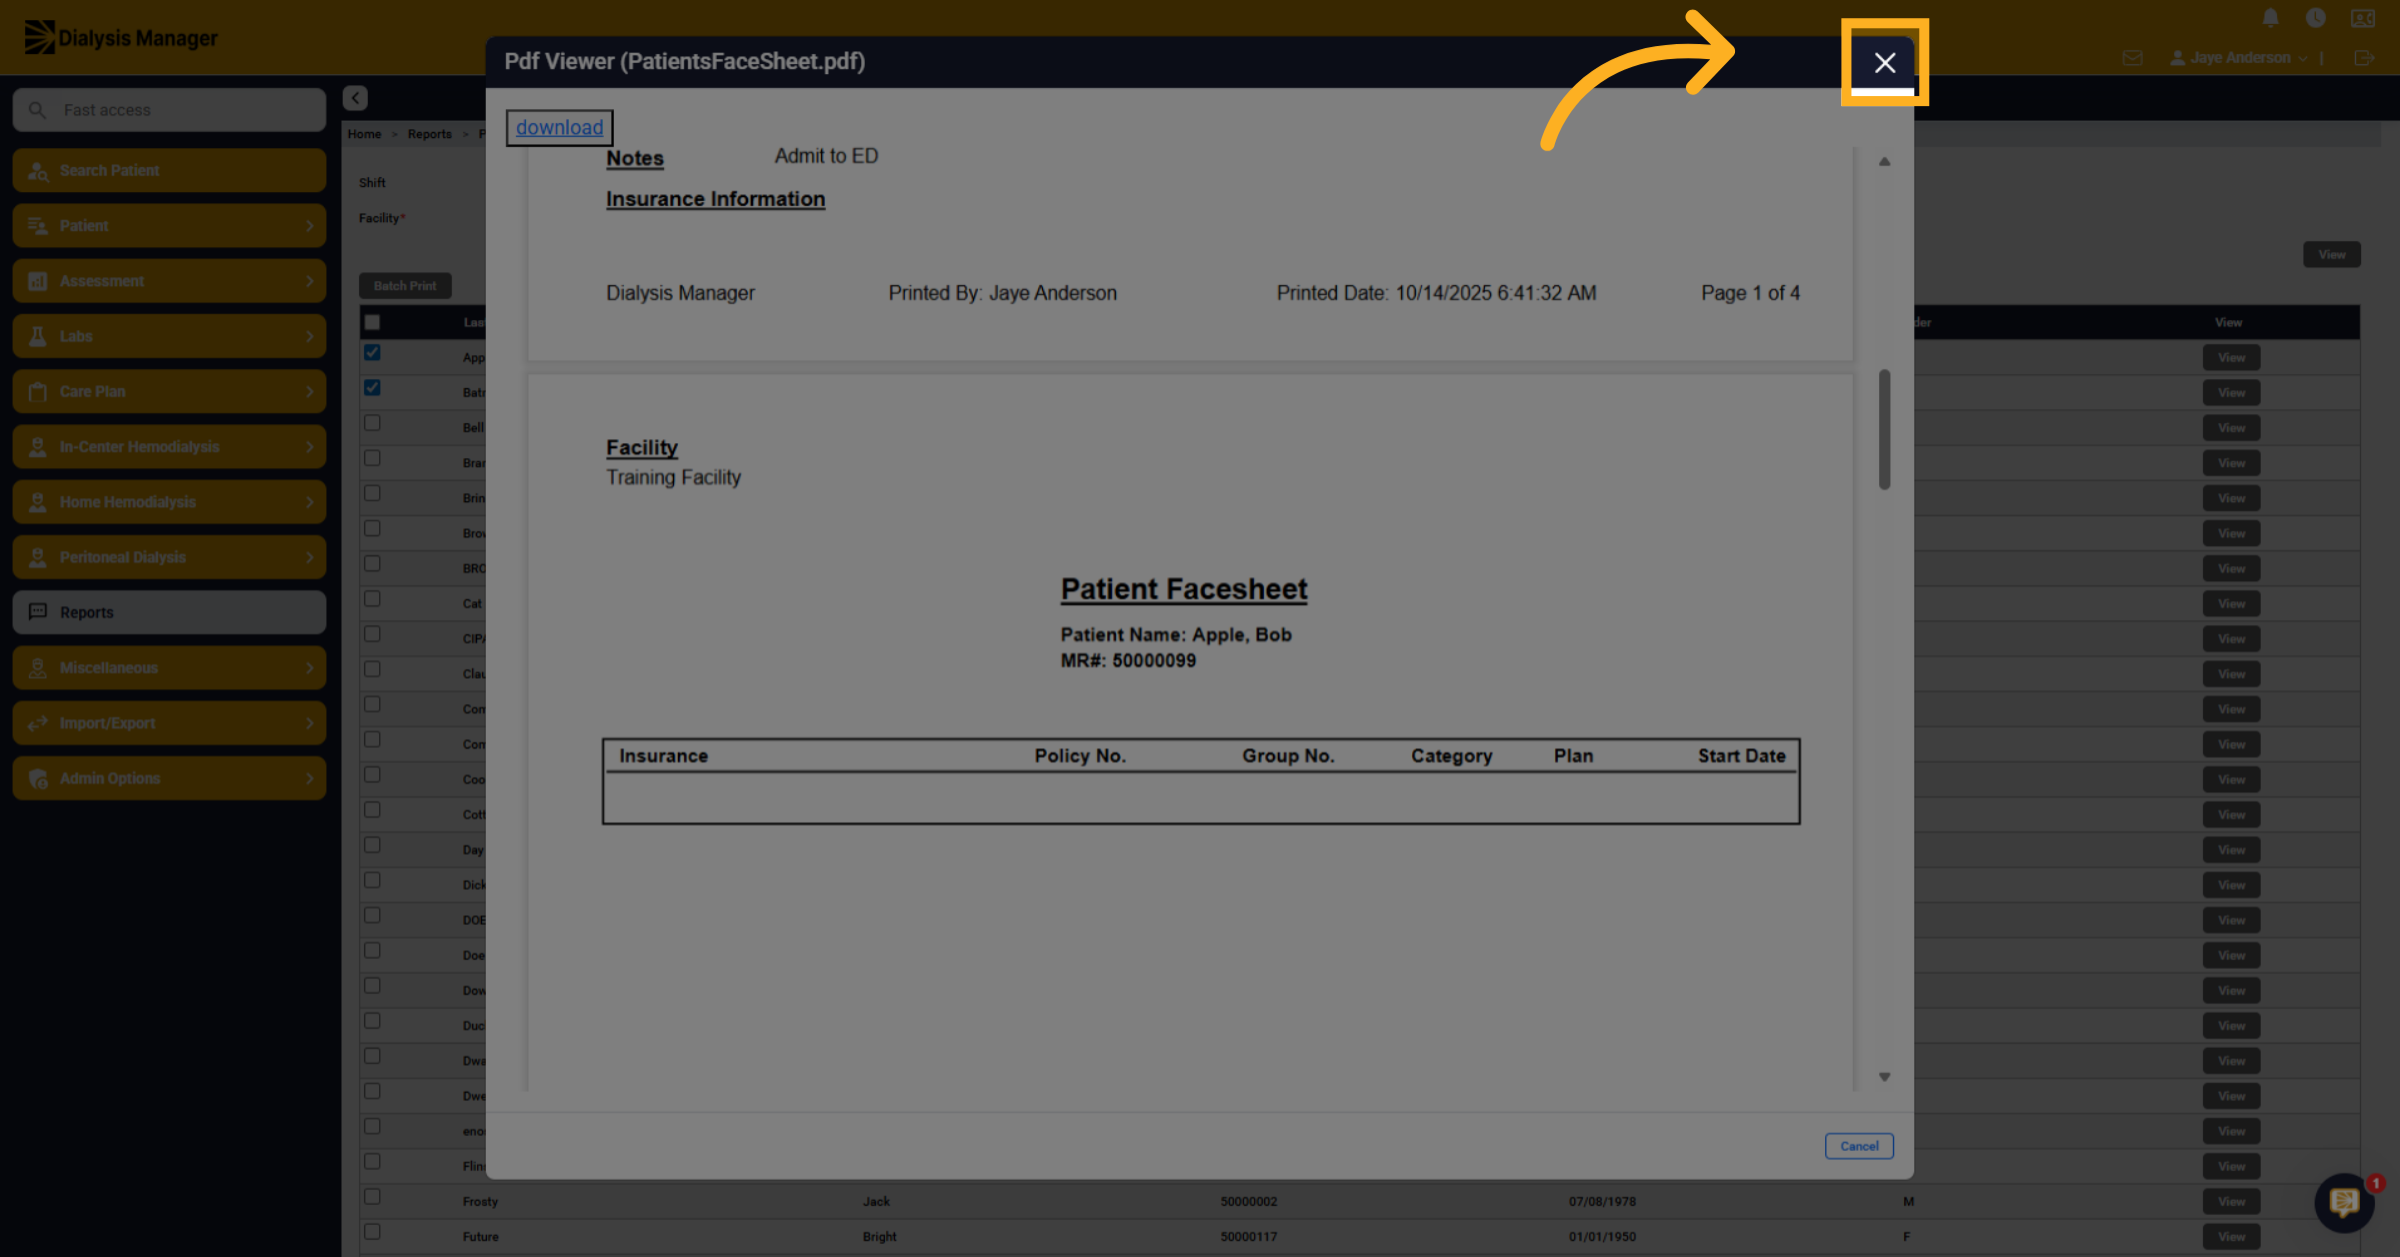Expand the Assessment sidebar menu
This screenshot has width=2400, height=1257.
pos(169,281)
